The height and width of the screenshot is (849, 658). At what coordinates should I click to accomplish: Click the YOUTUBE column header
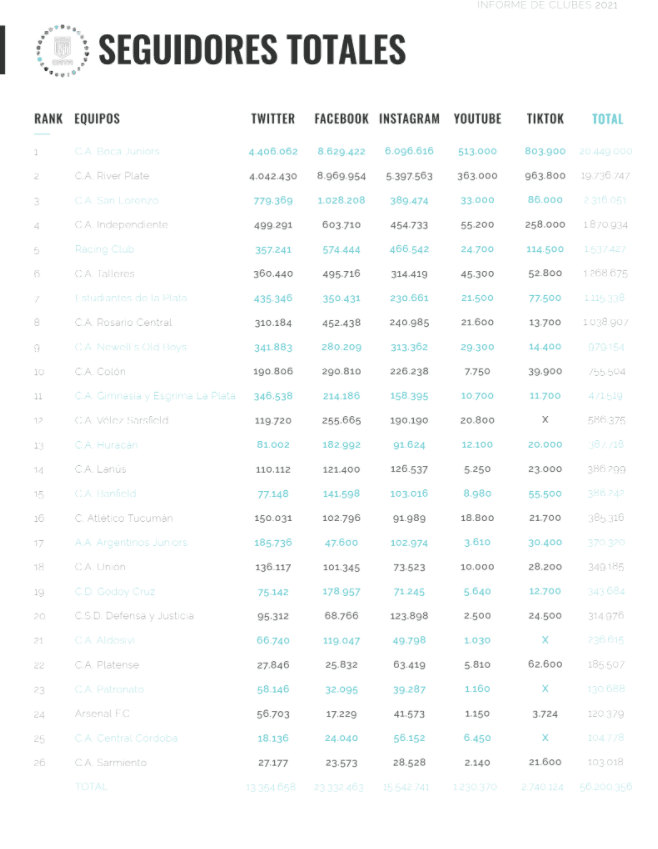tap(477, 119)
